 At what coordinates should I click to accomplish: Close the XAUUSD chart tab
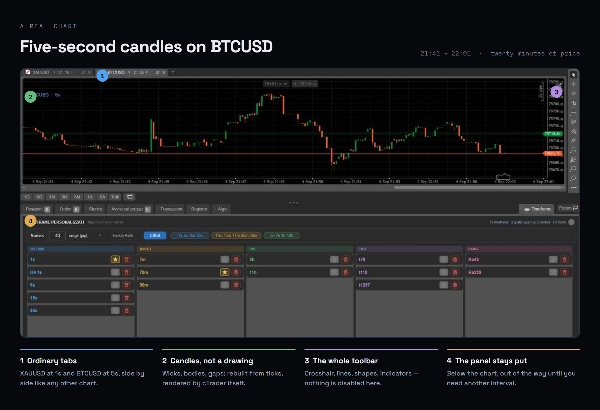(90, 72)
